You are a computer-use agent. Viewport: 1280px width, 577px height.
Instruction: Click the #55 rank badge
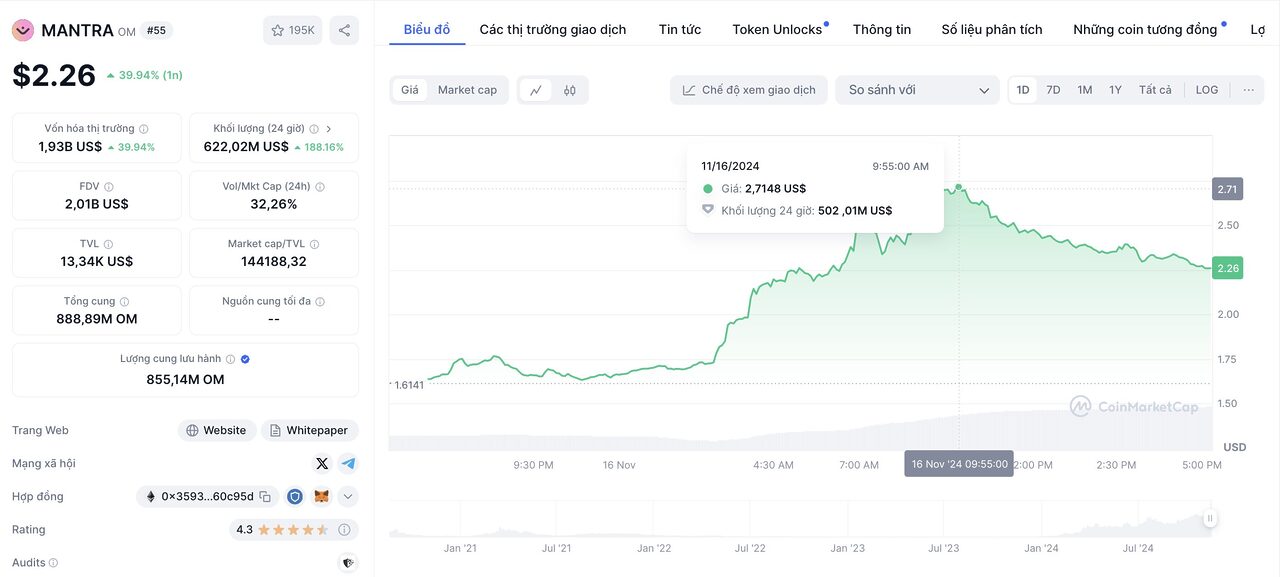click(156, 31)
